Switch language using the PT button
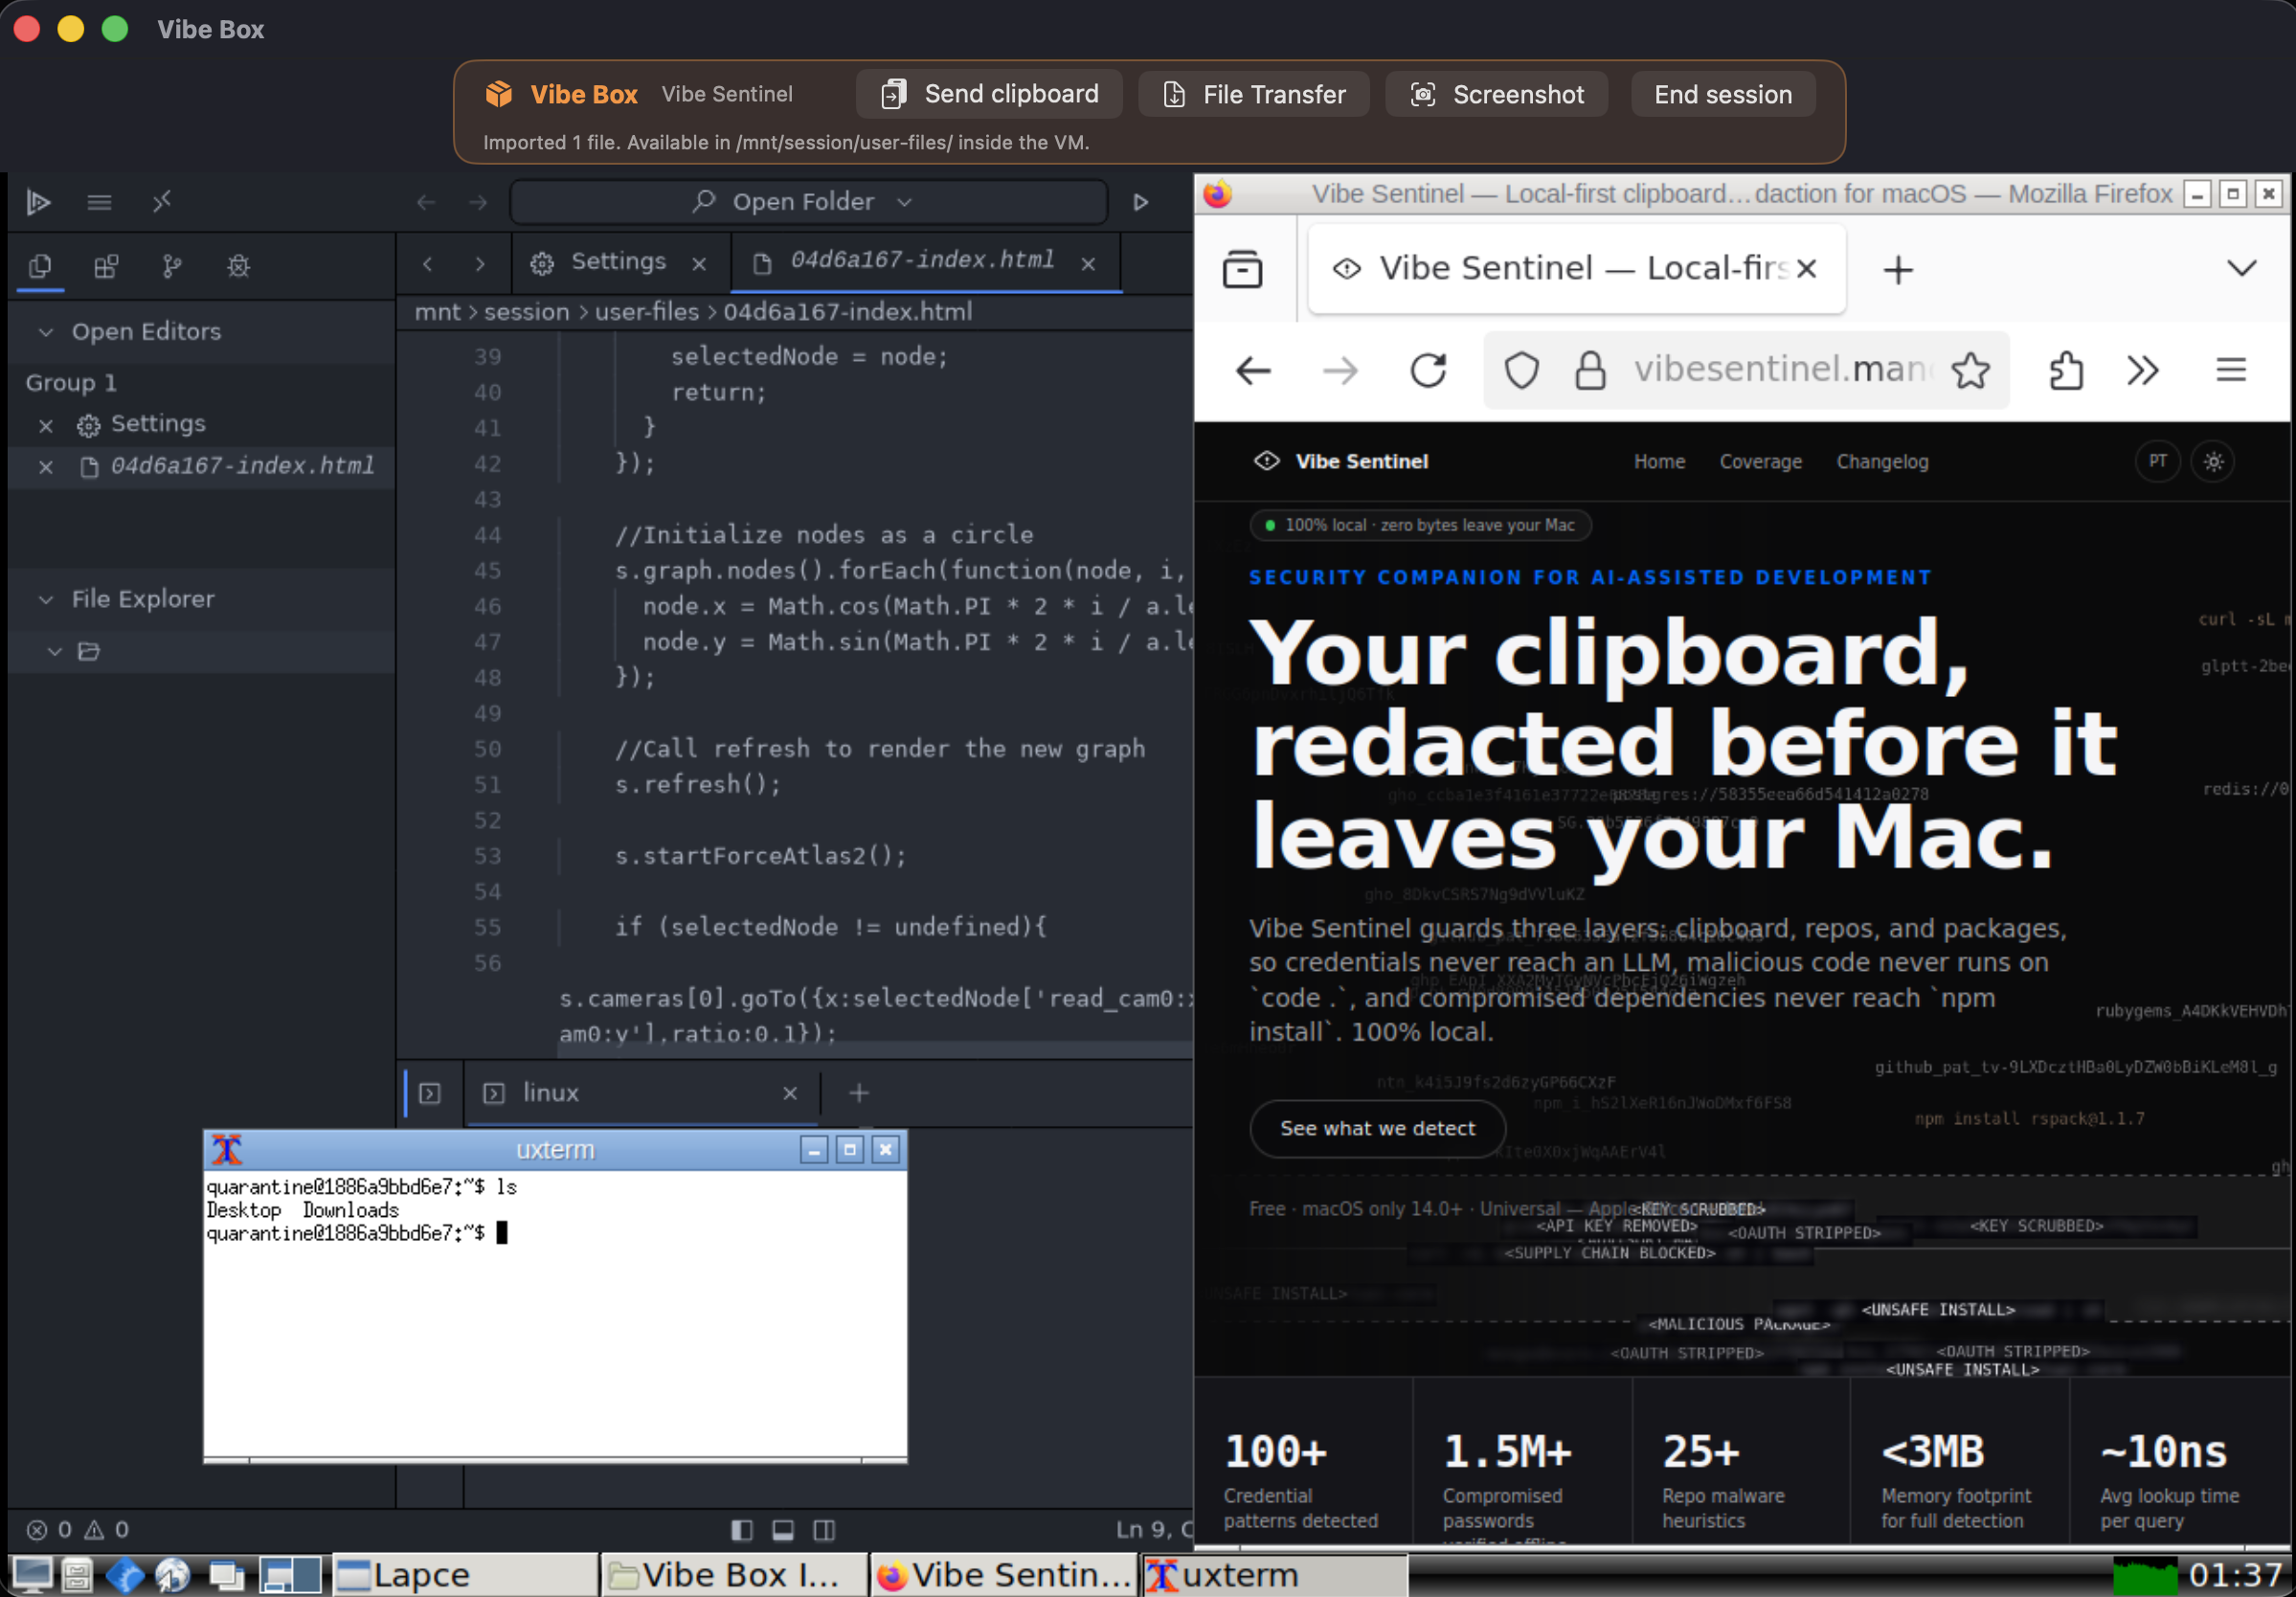 click(2157, 462)
